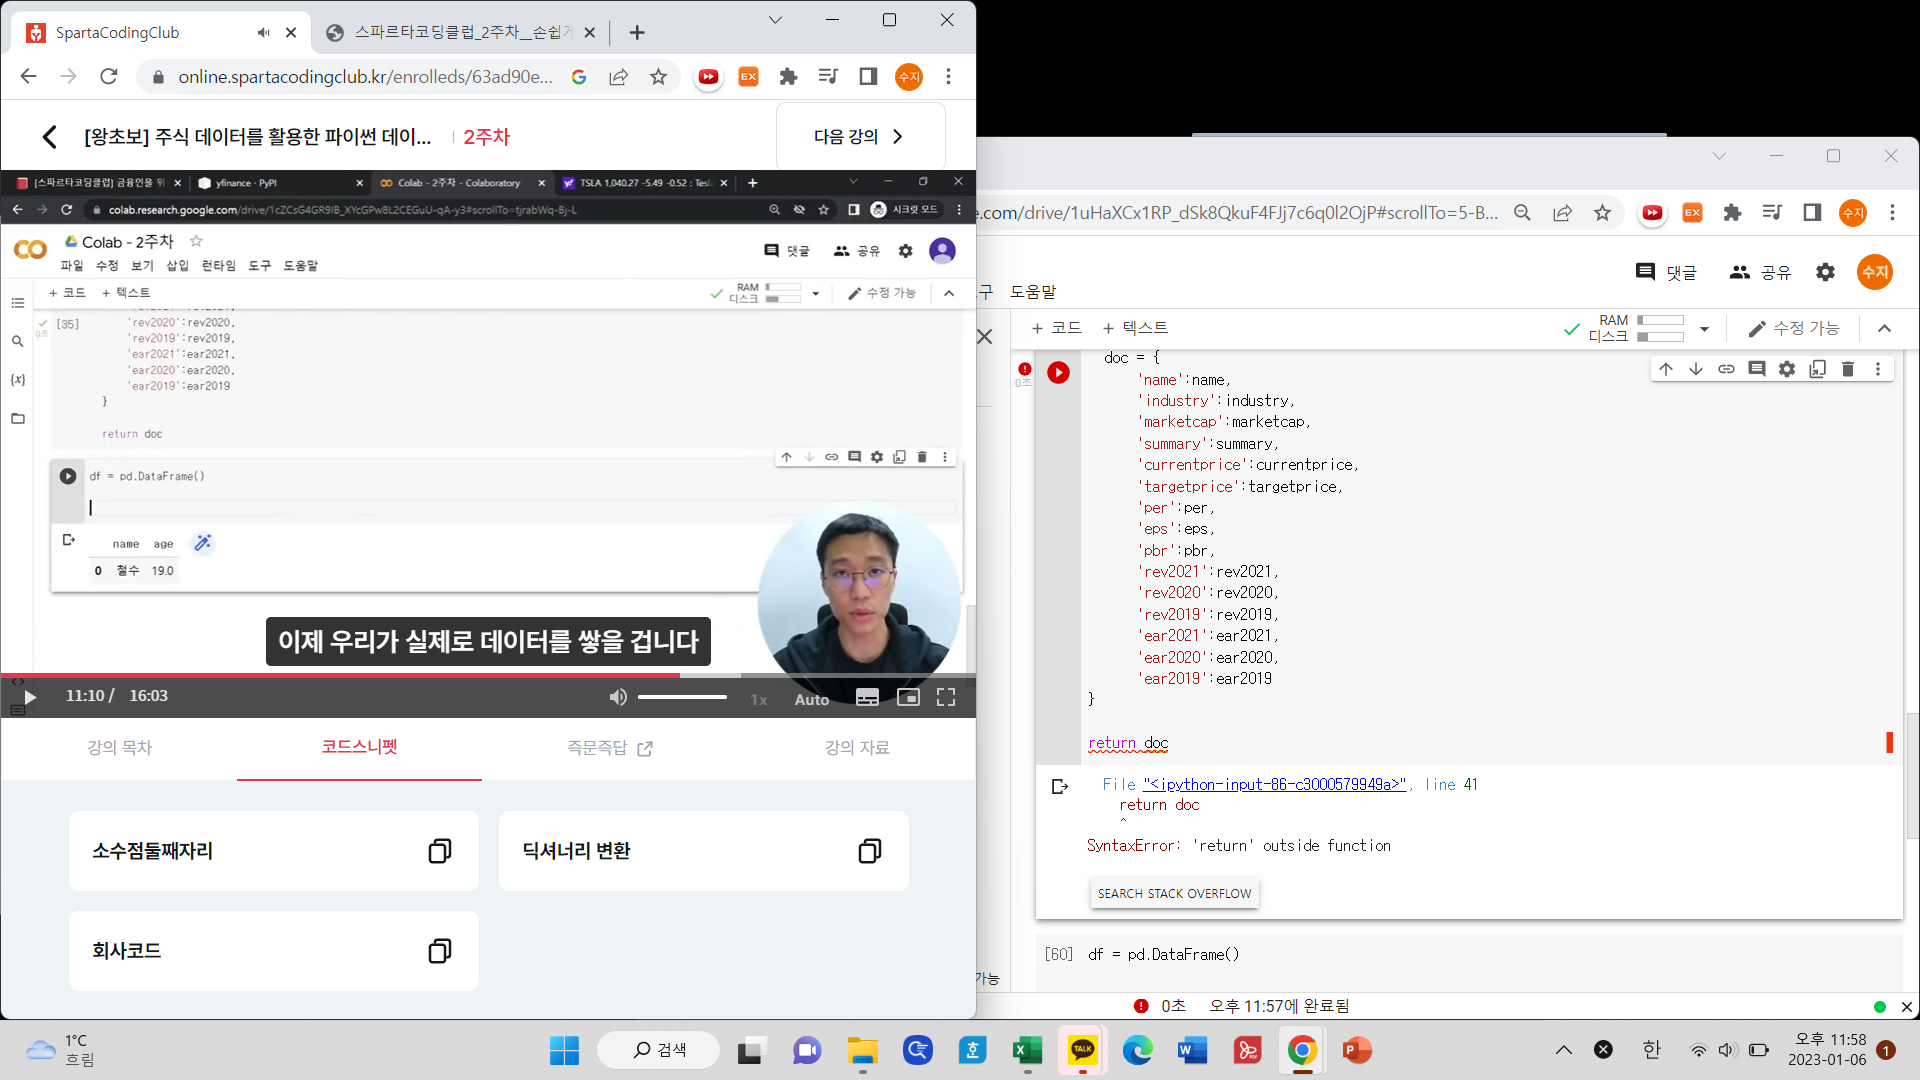Add text cell with + 텍스트

[x=1135, y=328]
